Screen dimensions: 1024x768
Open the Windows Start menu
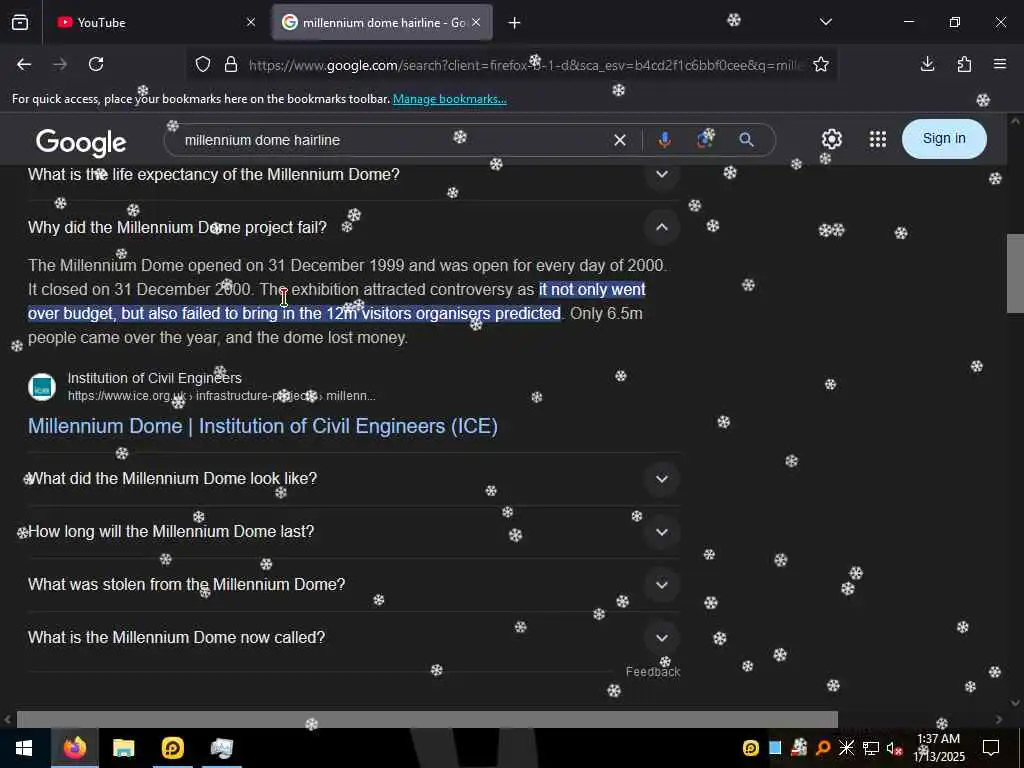click(24, 748)
